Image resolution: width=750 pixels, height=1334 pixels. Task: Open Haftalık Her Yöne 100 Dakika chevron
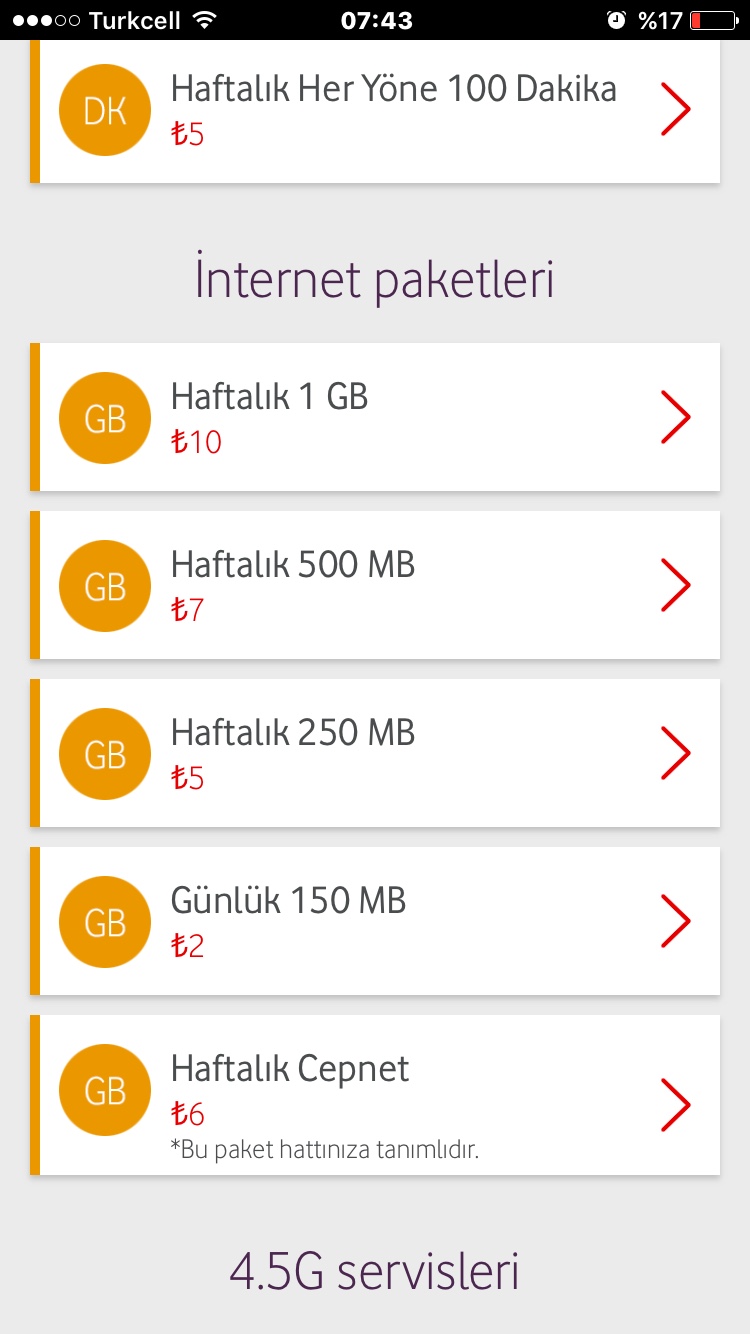(676, 109)
